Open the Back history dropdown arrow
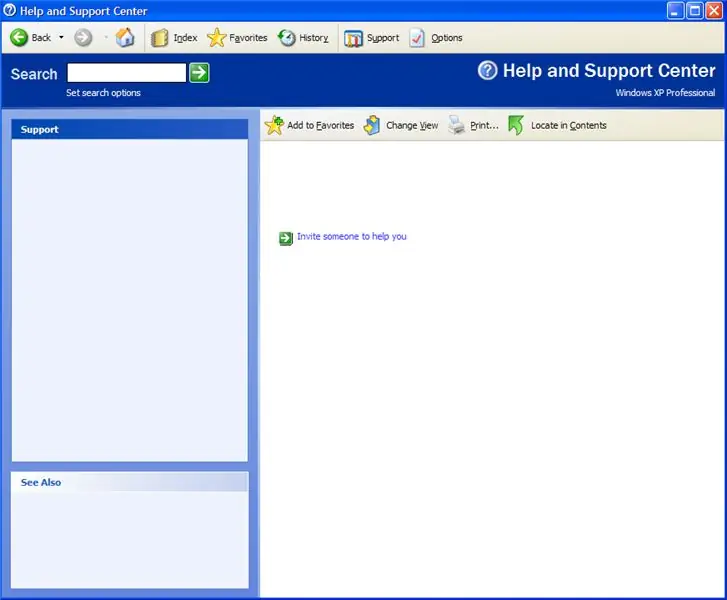 click(61, 38)
